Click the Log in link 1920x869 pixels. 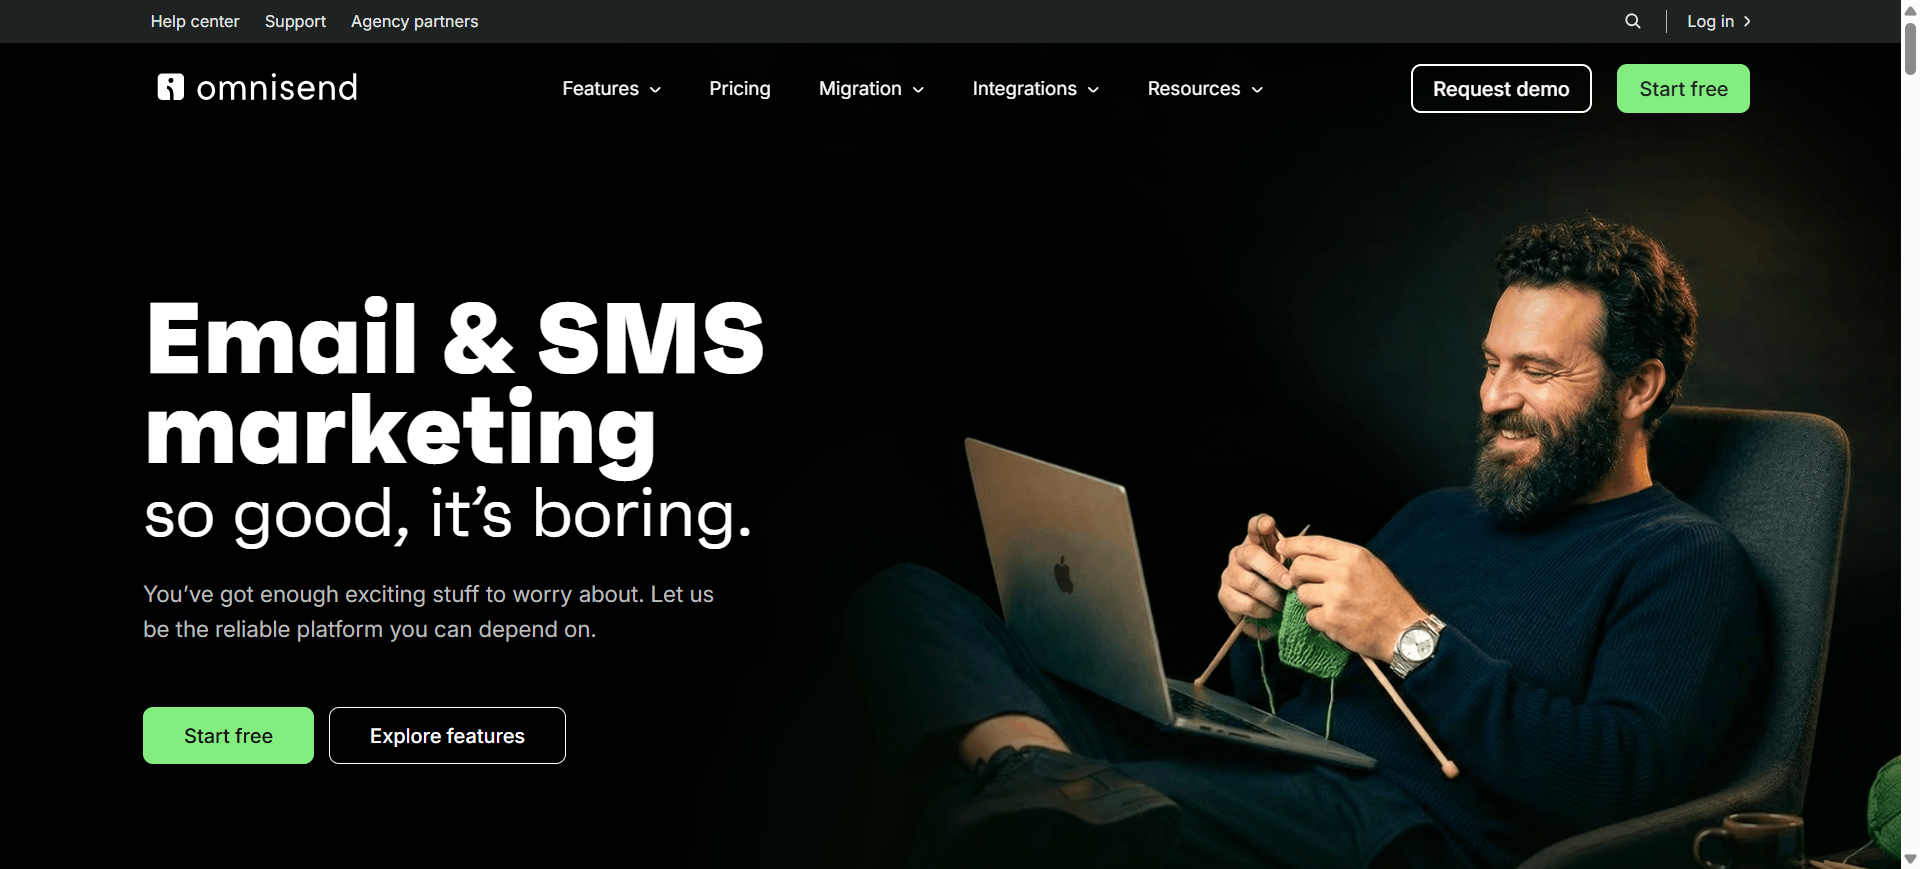1710,21
